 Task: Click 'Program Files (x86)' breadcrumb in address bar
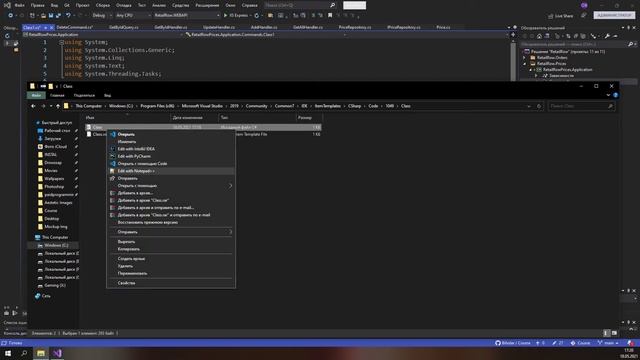(157, 106)
